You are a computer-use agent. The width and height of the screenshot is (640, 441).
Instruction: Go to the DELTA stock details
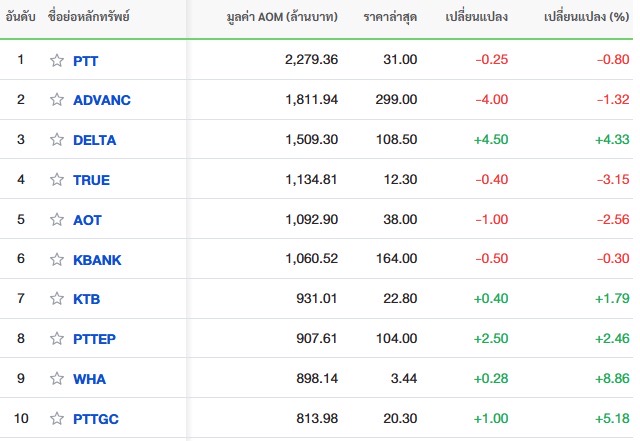point(94,140)
